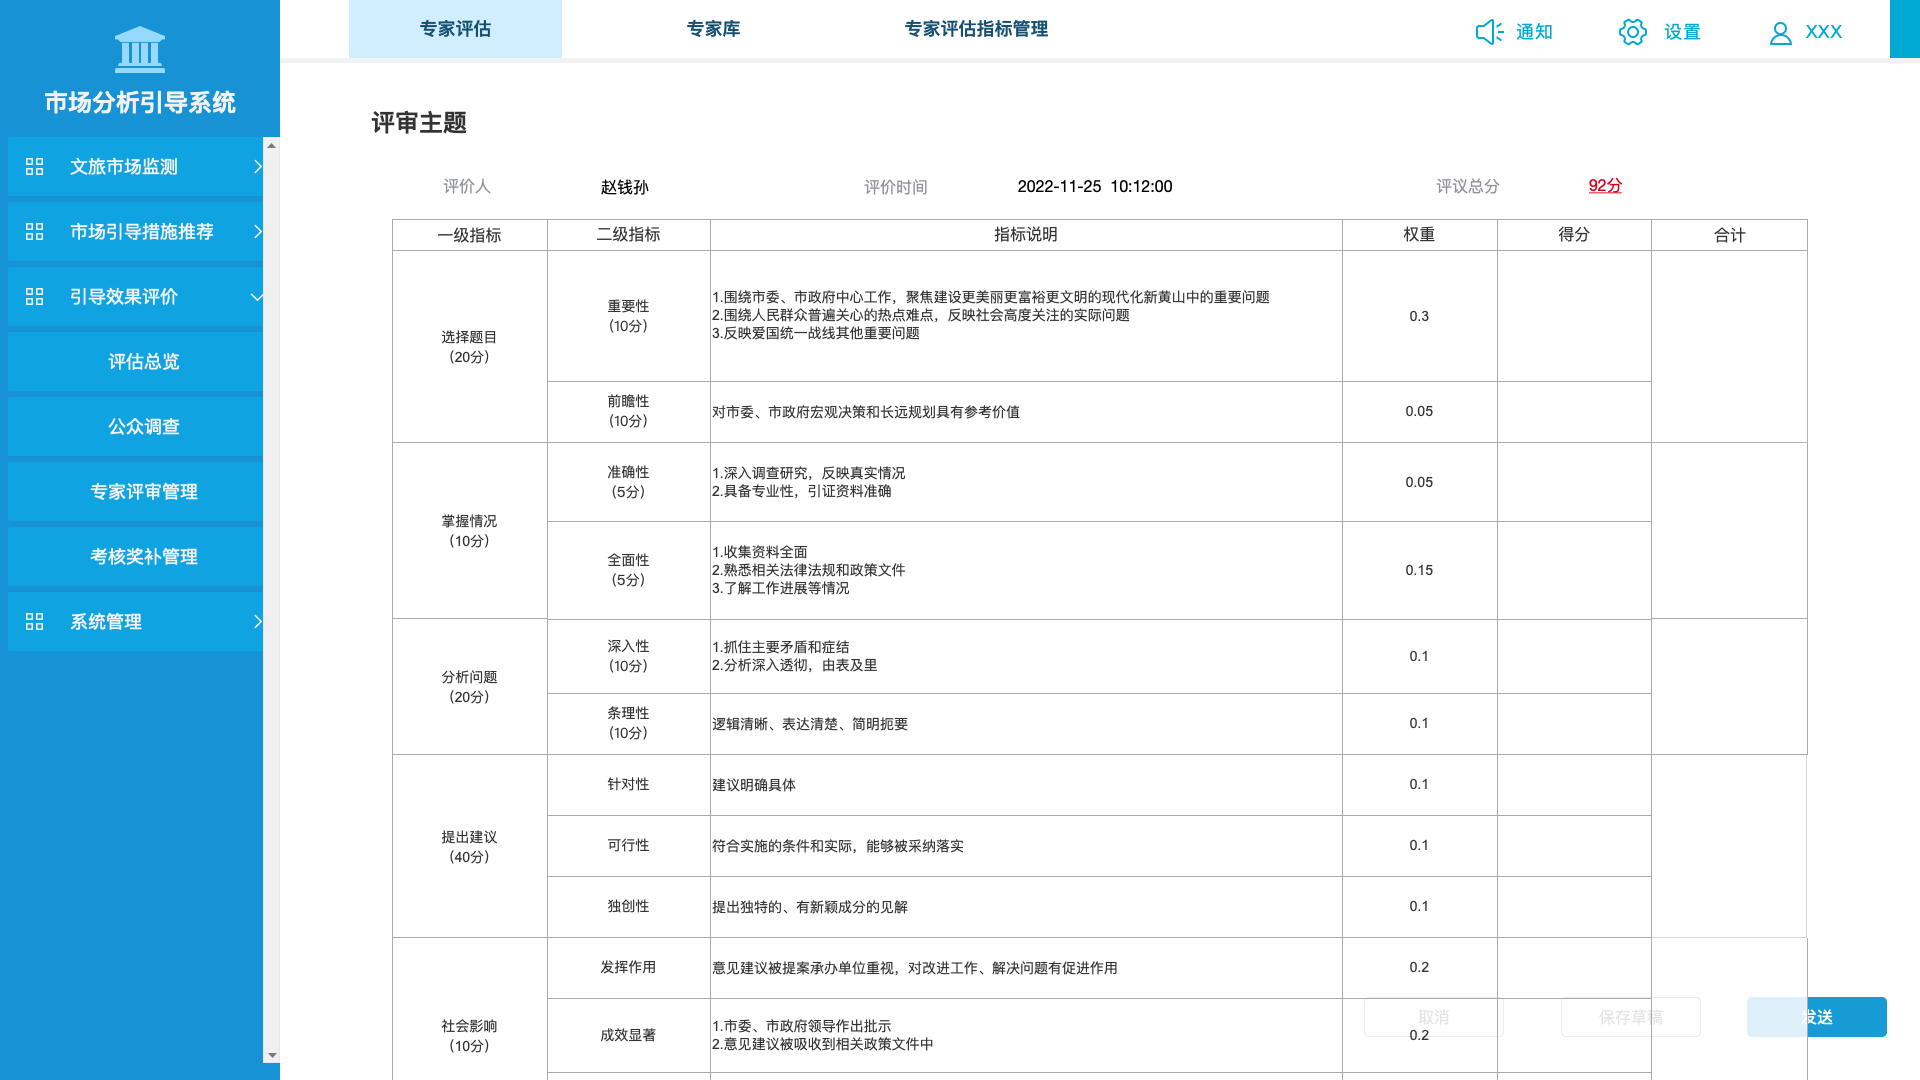
Task: Click grid icon beside 市场引导措施推荐
Action: pyautogui.click(x=35, y=232)
